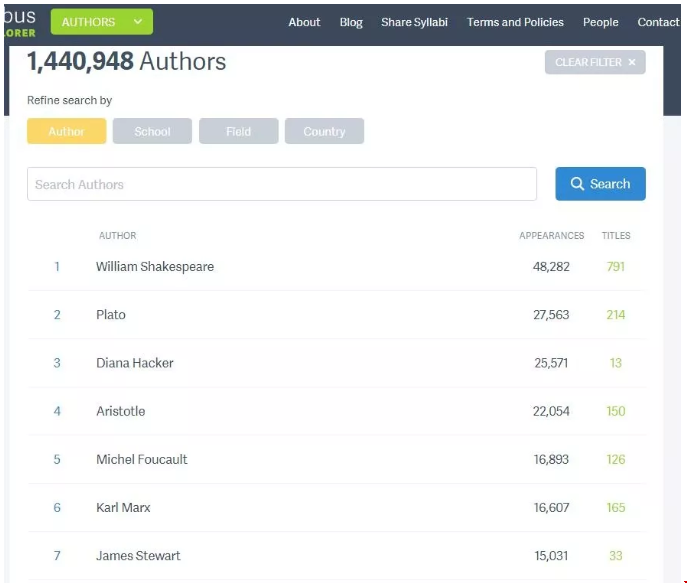The width and height of the screenshot is (687, 583).
Task: Click rank number 1 in the list
Action: pos(57,267)
